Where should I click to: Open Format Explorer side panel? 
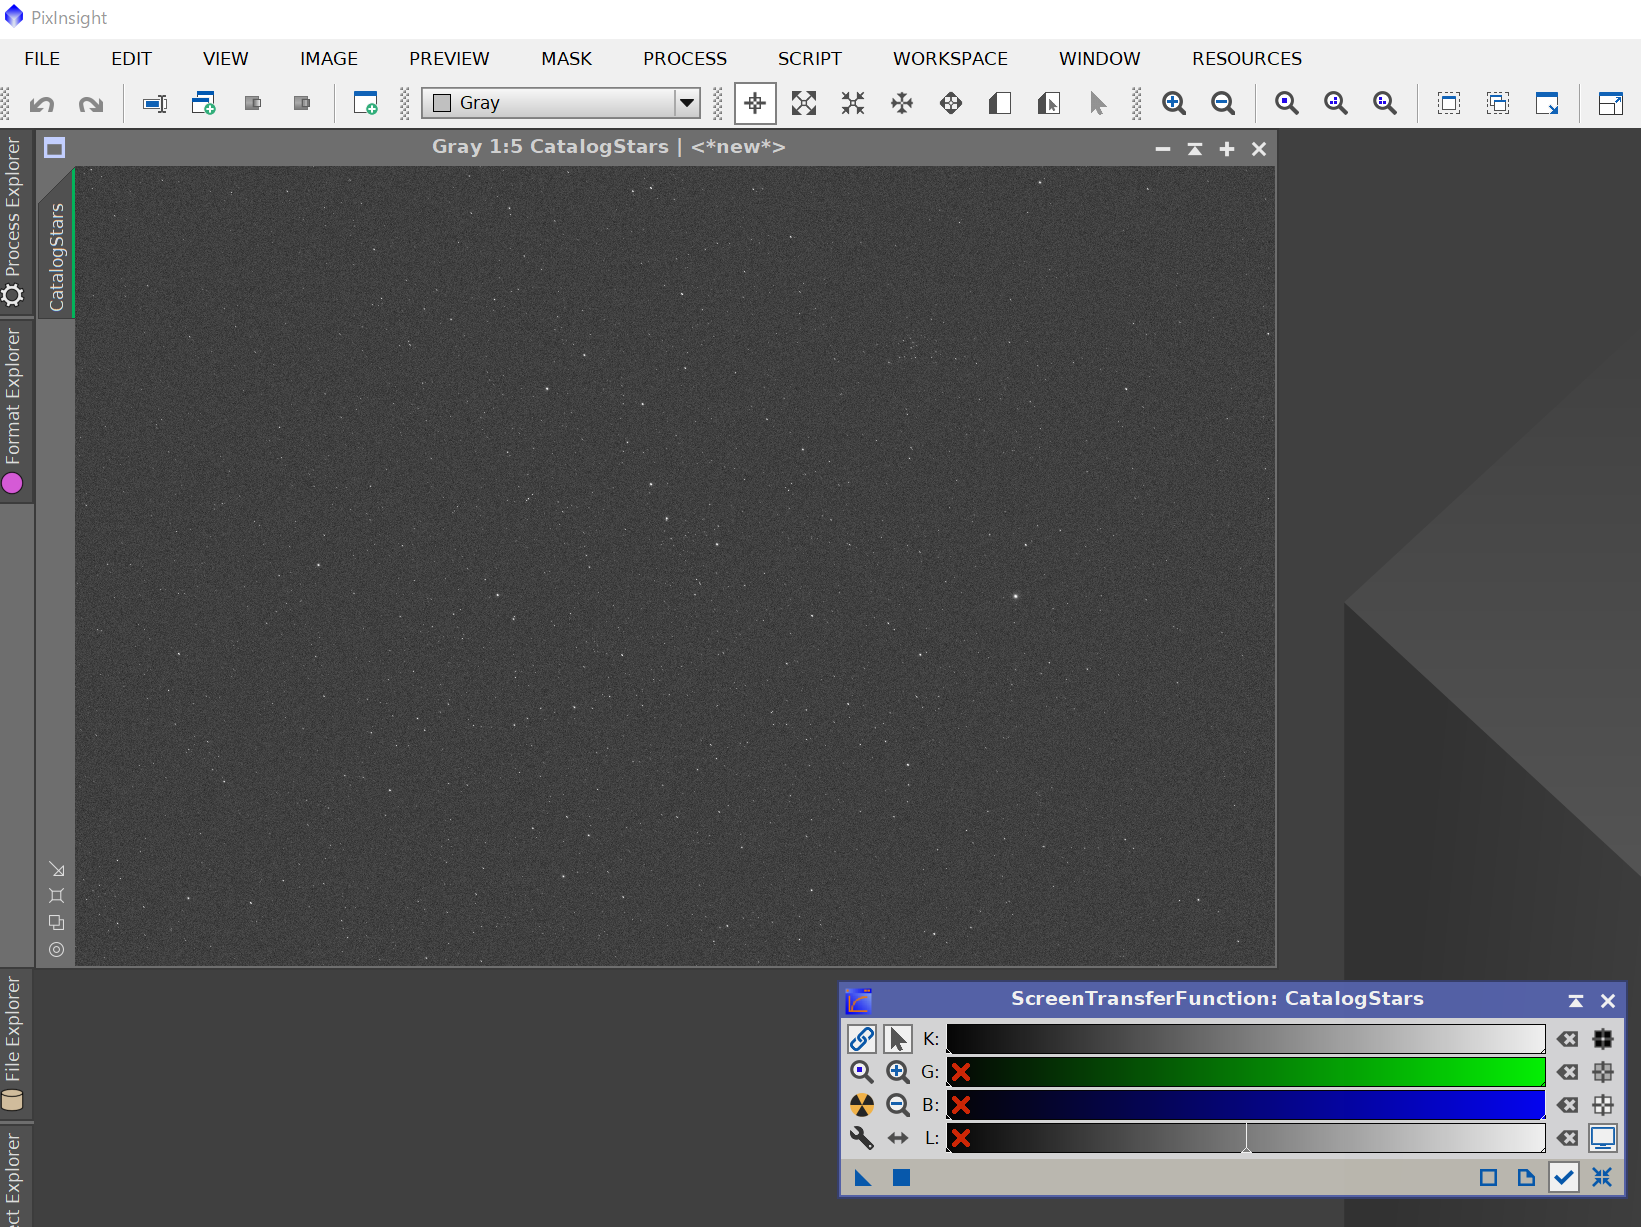[13, 411]
